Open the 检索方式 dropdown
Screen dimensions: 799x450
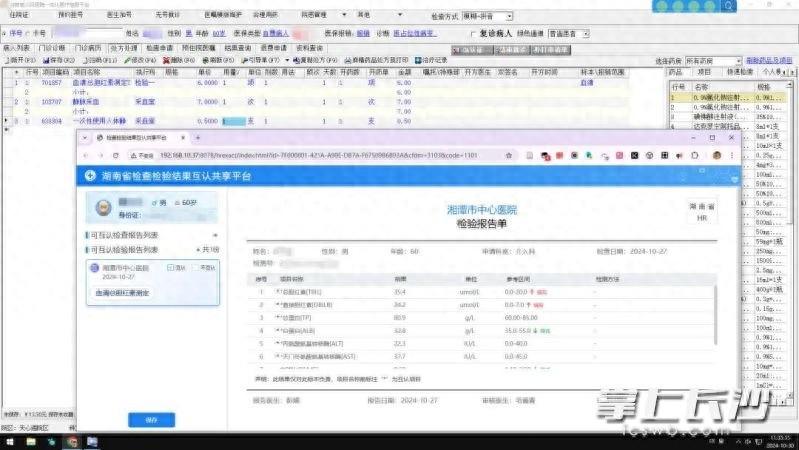pos(512,18)
